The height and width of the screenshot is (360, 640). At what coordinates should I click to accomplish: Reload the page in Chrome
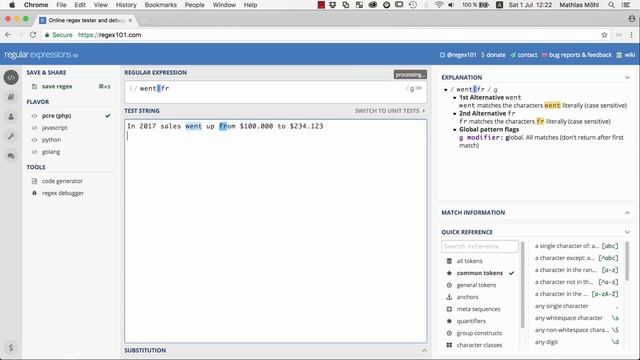[x=33, y=35]
